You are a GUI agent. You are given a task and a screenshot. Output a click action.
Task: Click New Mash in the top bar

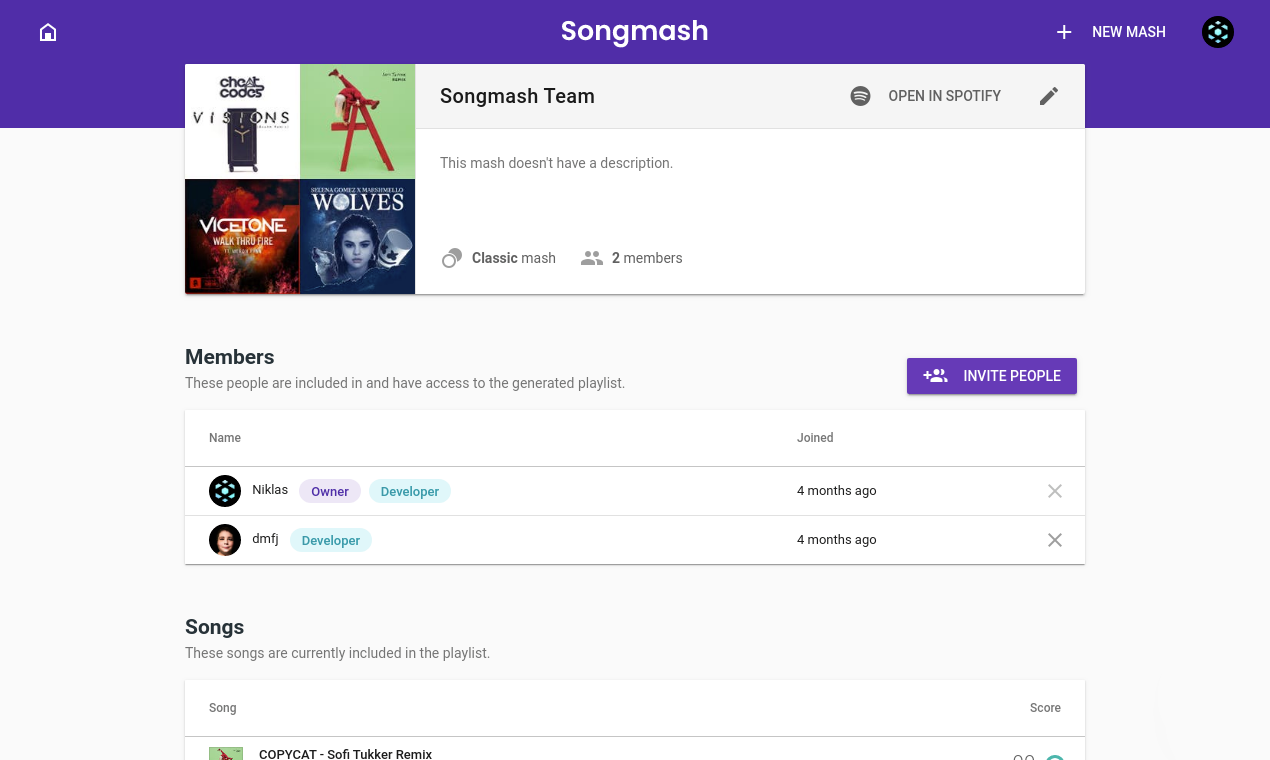pos(1128,32)
